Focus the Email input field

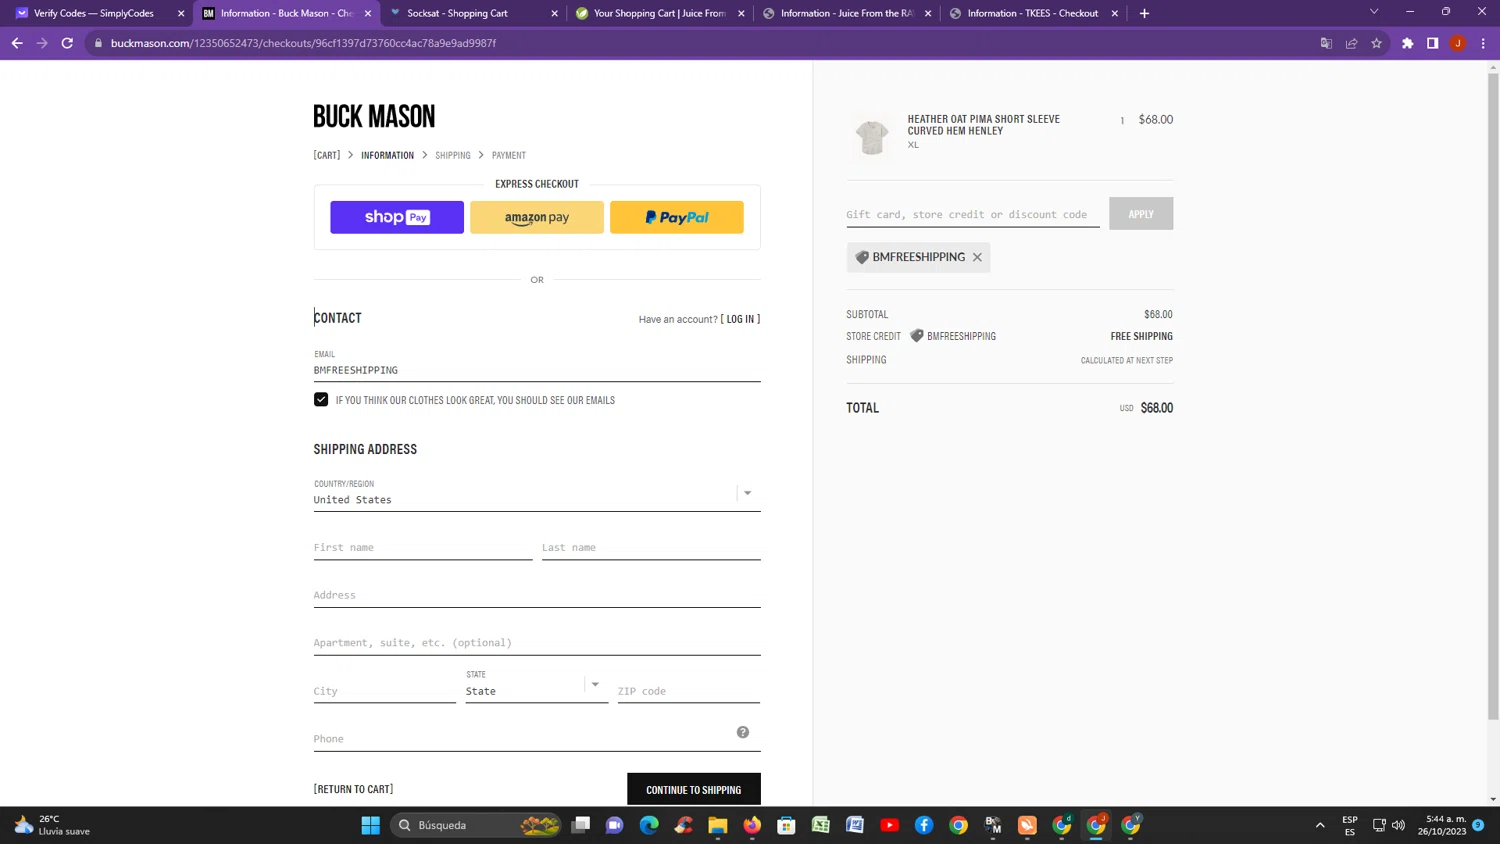tap(537, 365)
